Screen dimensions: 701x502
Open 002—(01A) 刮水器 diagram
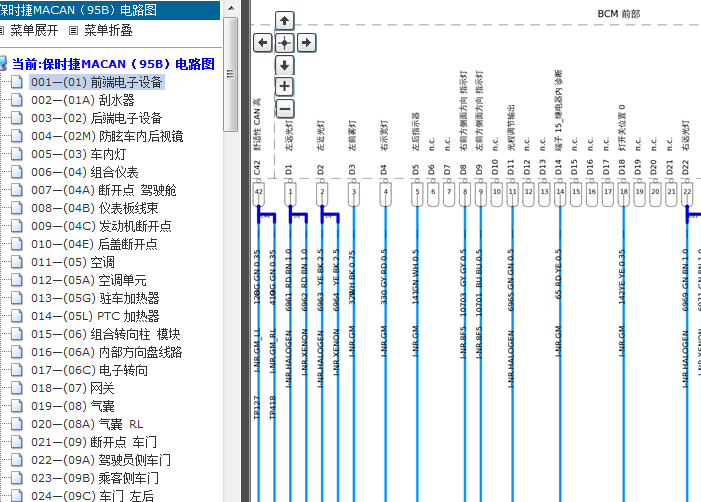click(x=83, y=100)
